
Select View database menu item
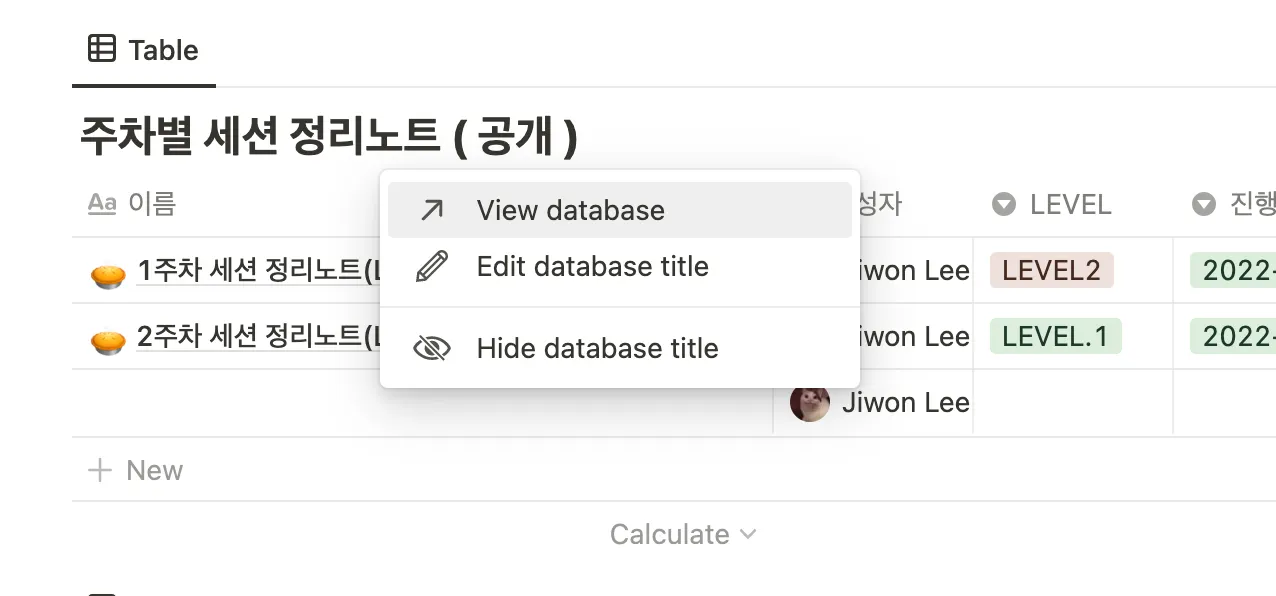pyautogui.click(x=570, y=210)
